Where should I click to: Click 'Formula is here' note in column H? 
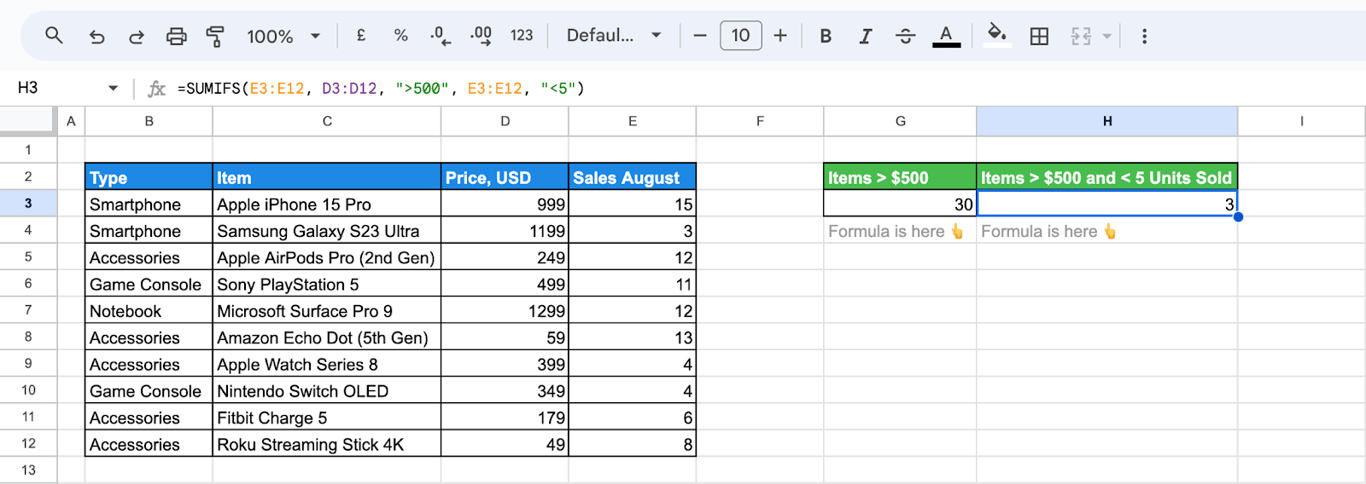click(1049, 231)
